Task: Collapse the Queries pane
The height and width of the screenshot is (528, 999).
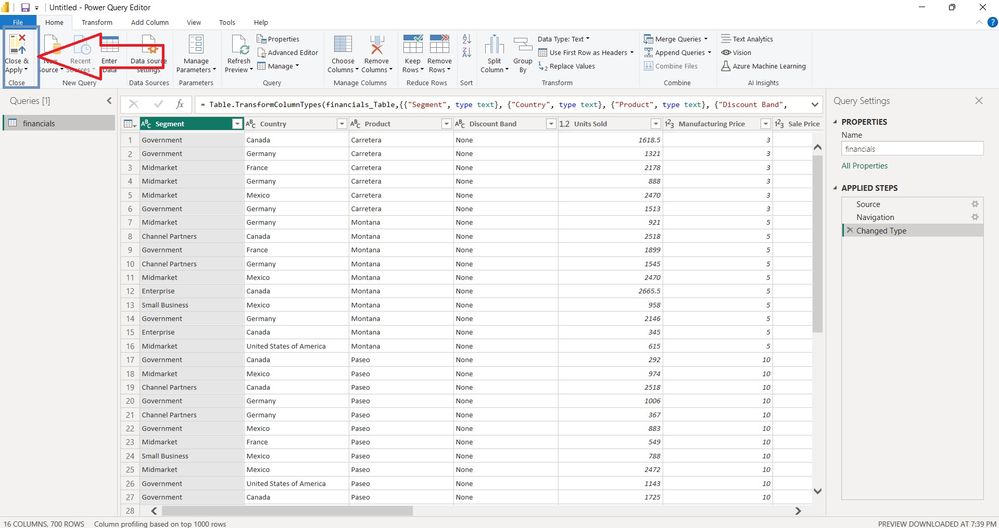Action: point(109,101)
